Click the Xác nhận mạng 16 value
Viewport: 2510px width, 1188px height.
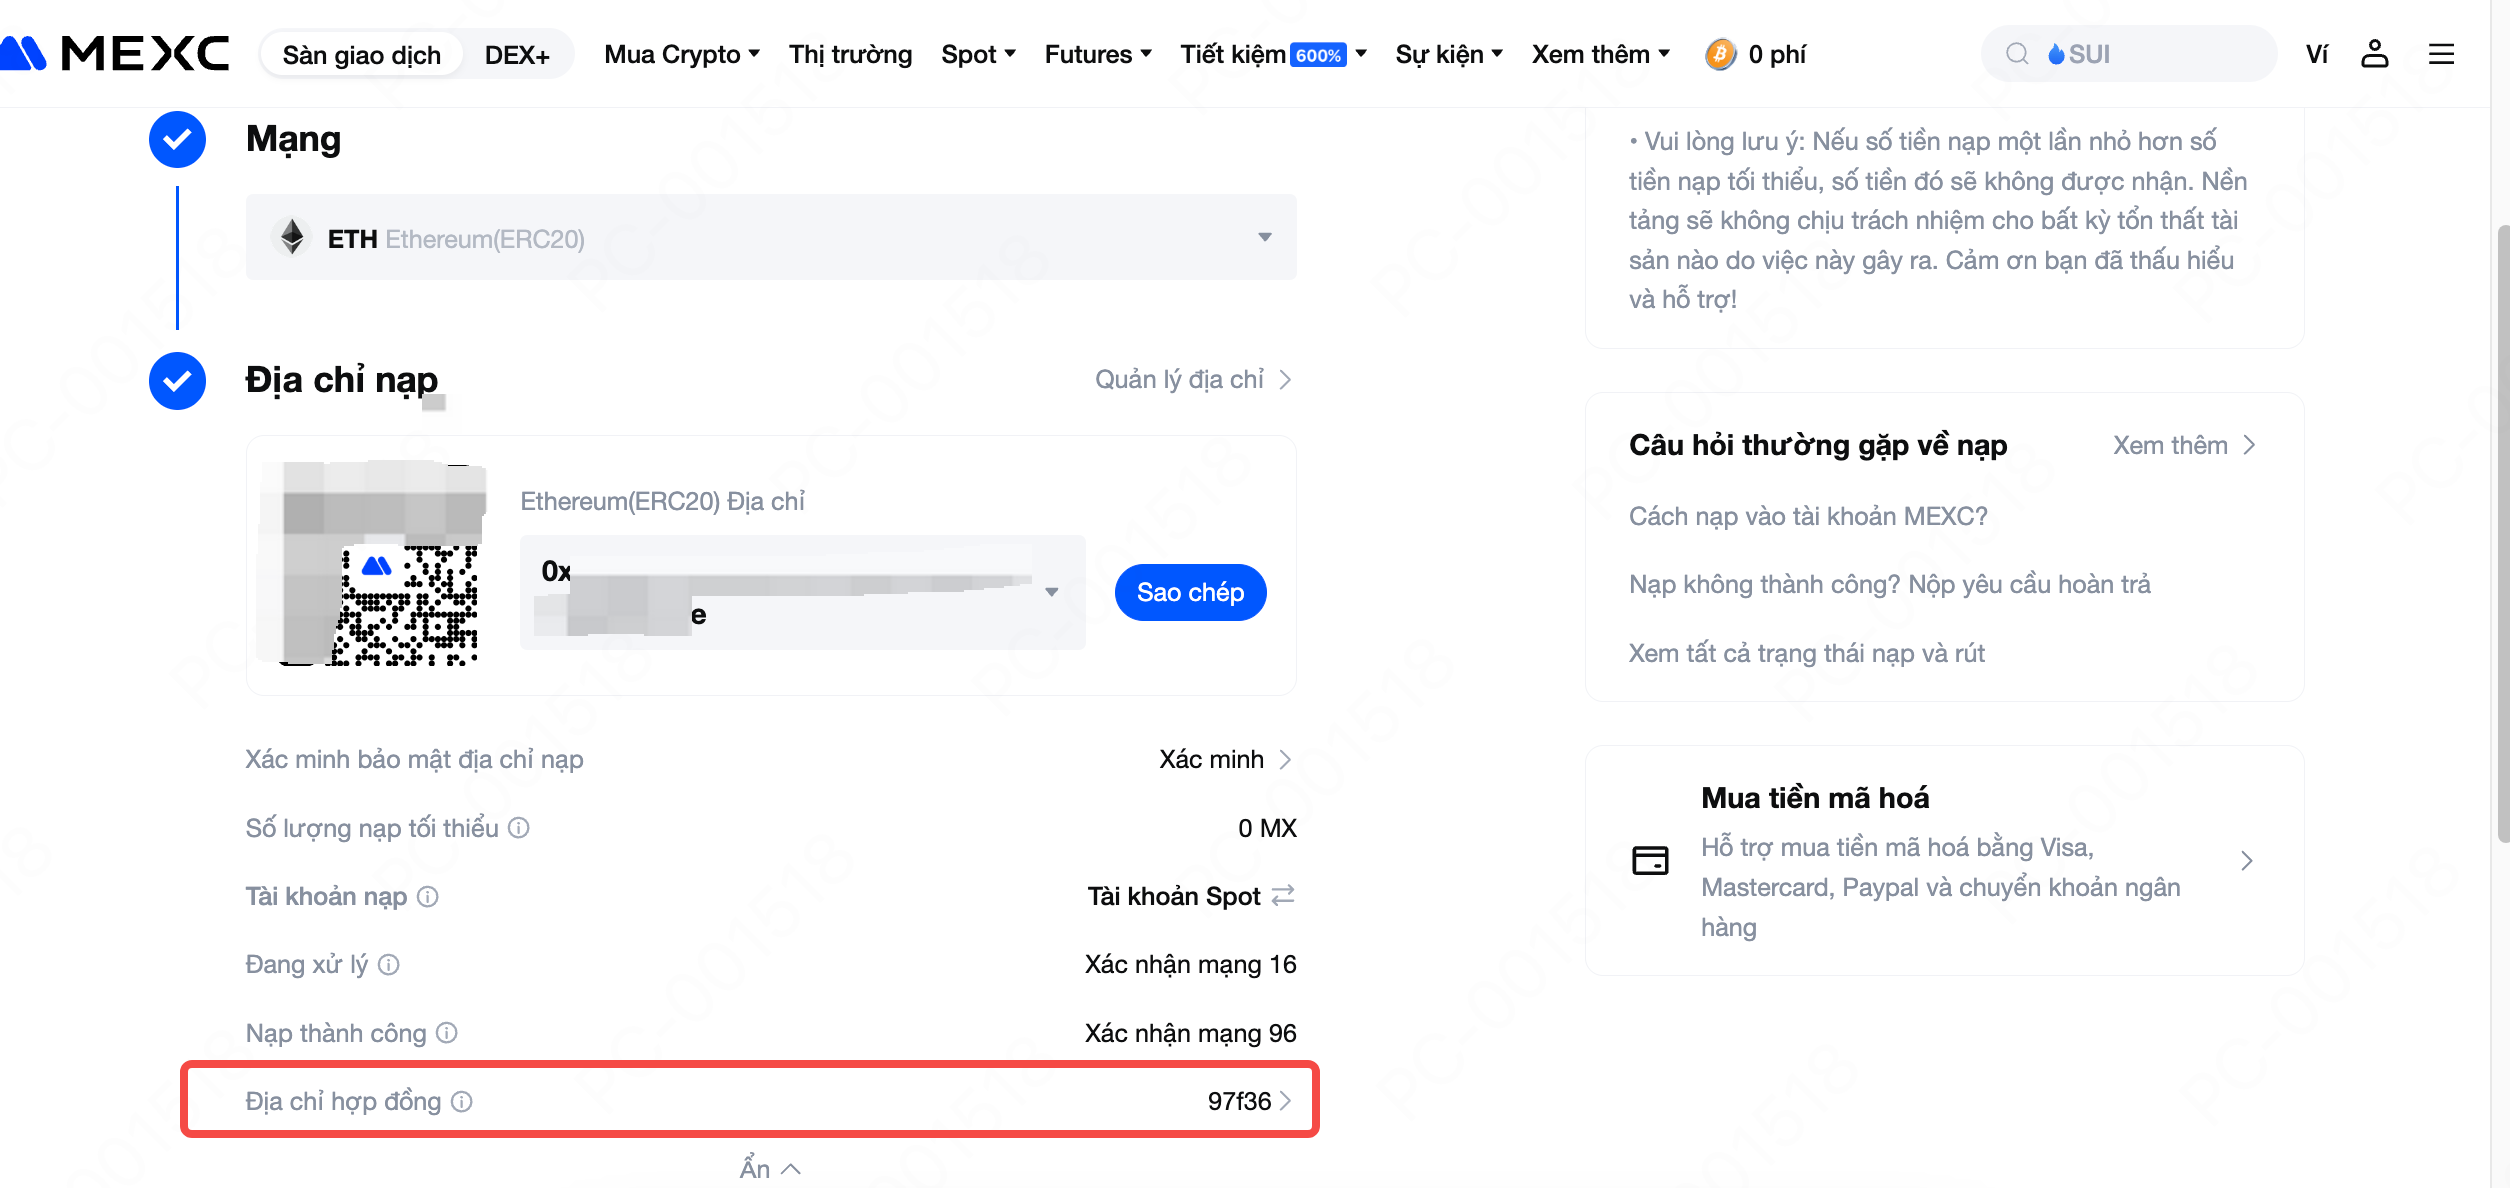[1190, 965]
